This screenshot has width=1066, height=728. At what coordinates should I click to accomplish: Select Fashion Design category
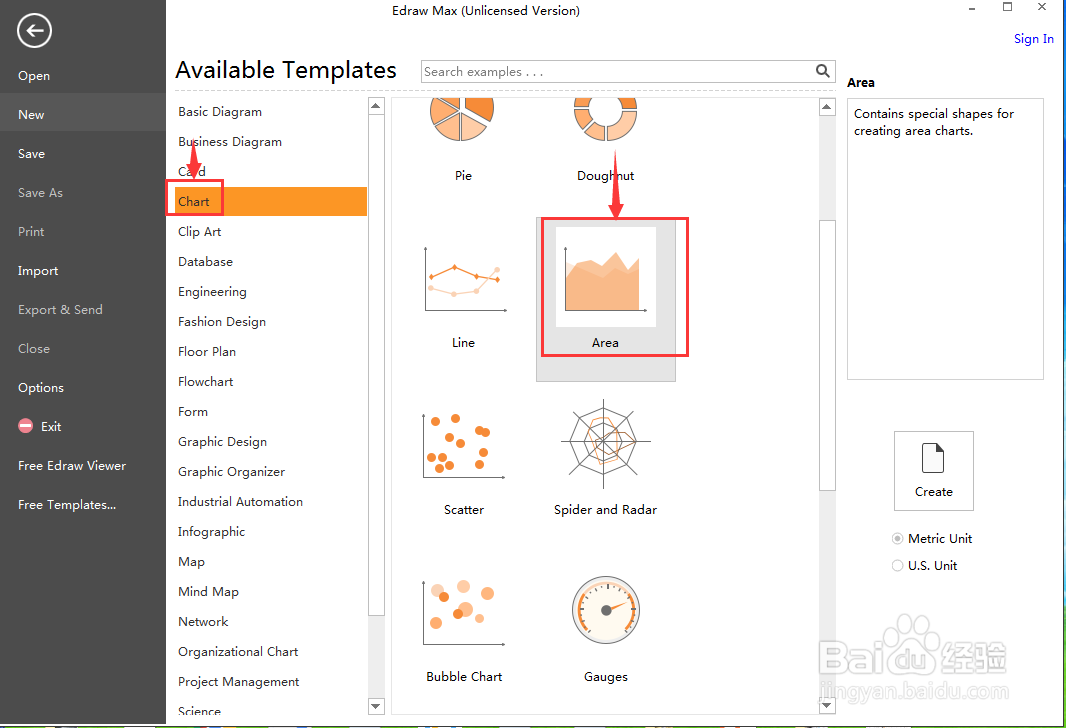pos(222,322)
